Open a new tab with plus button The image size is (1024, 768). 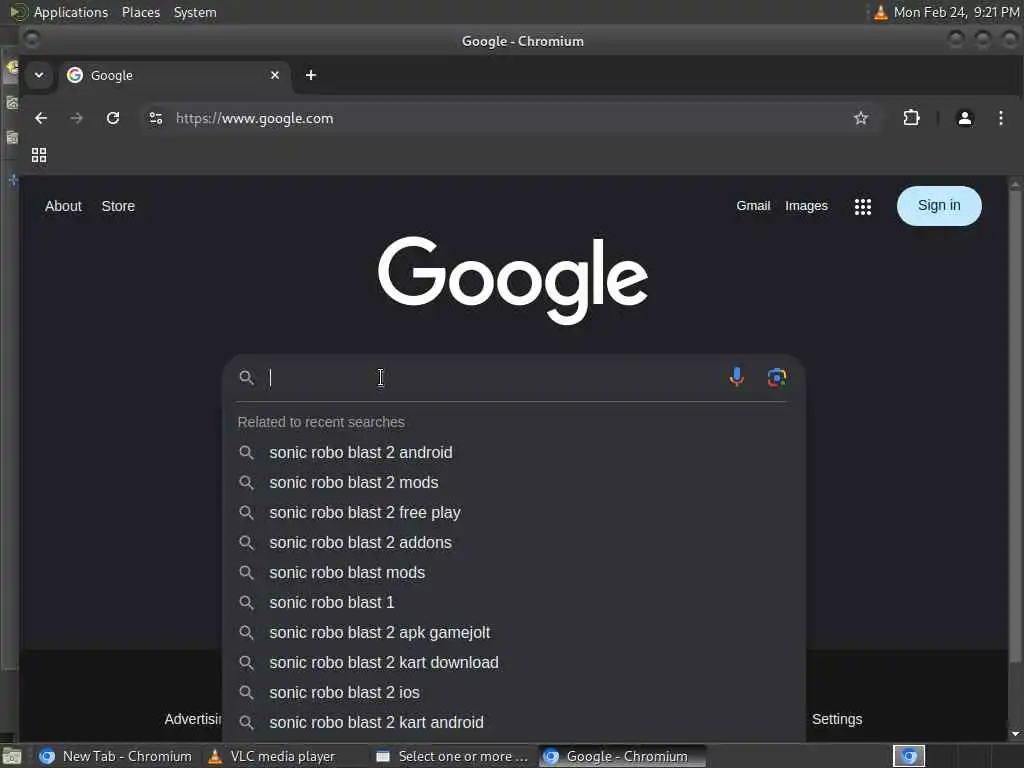point(311,75)
